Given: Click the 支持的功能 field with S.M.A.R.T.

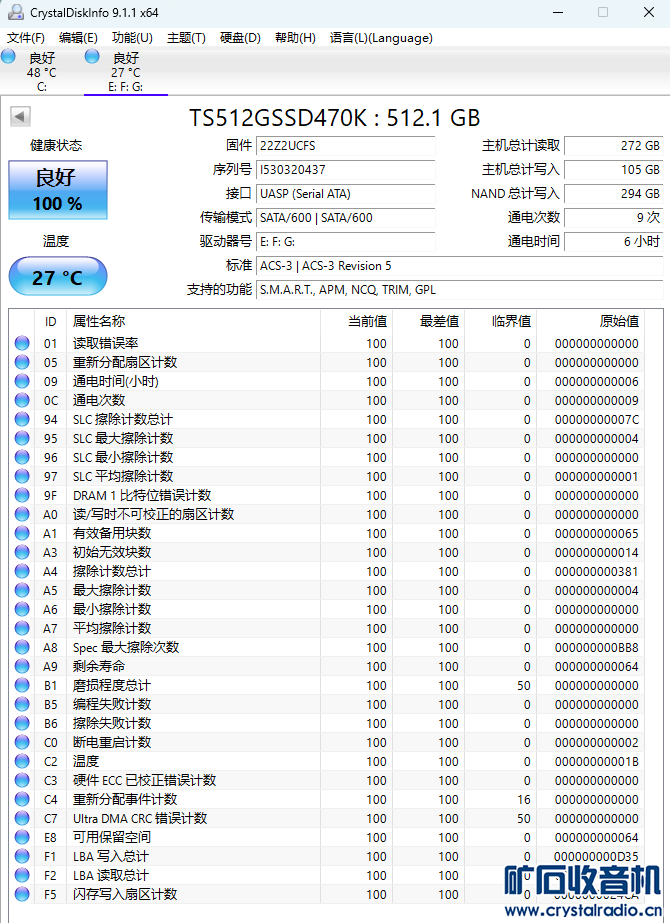Looking at the screenshot, I should 460,290.
